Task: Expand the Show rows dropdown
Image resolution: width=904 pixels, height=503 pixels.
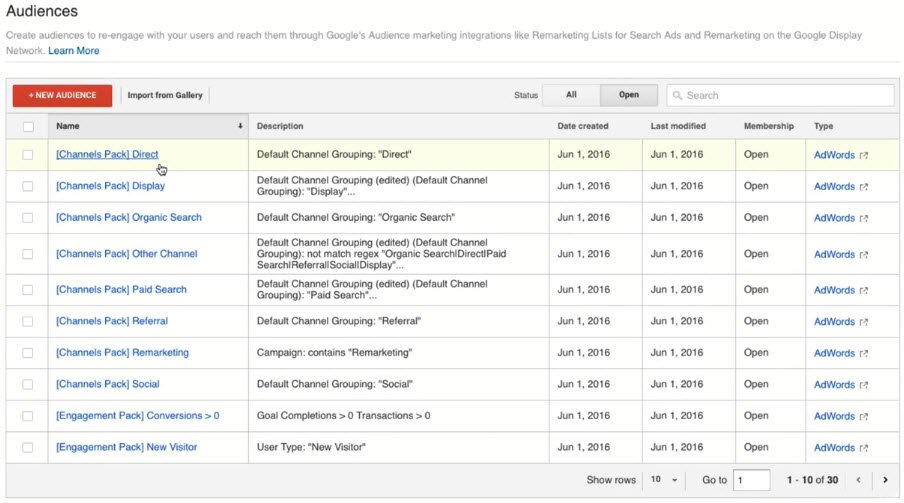Action: [x=664, y=480]
